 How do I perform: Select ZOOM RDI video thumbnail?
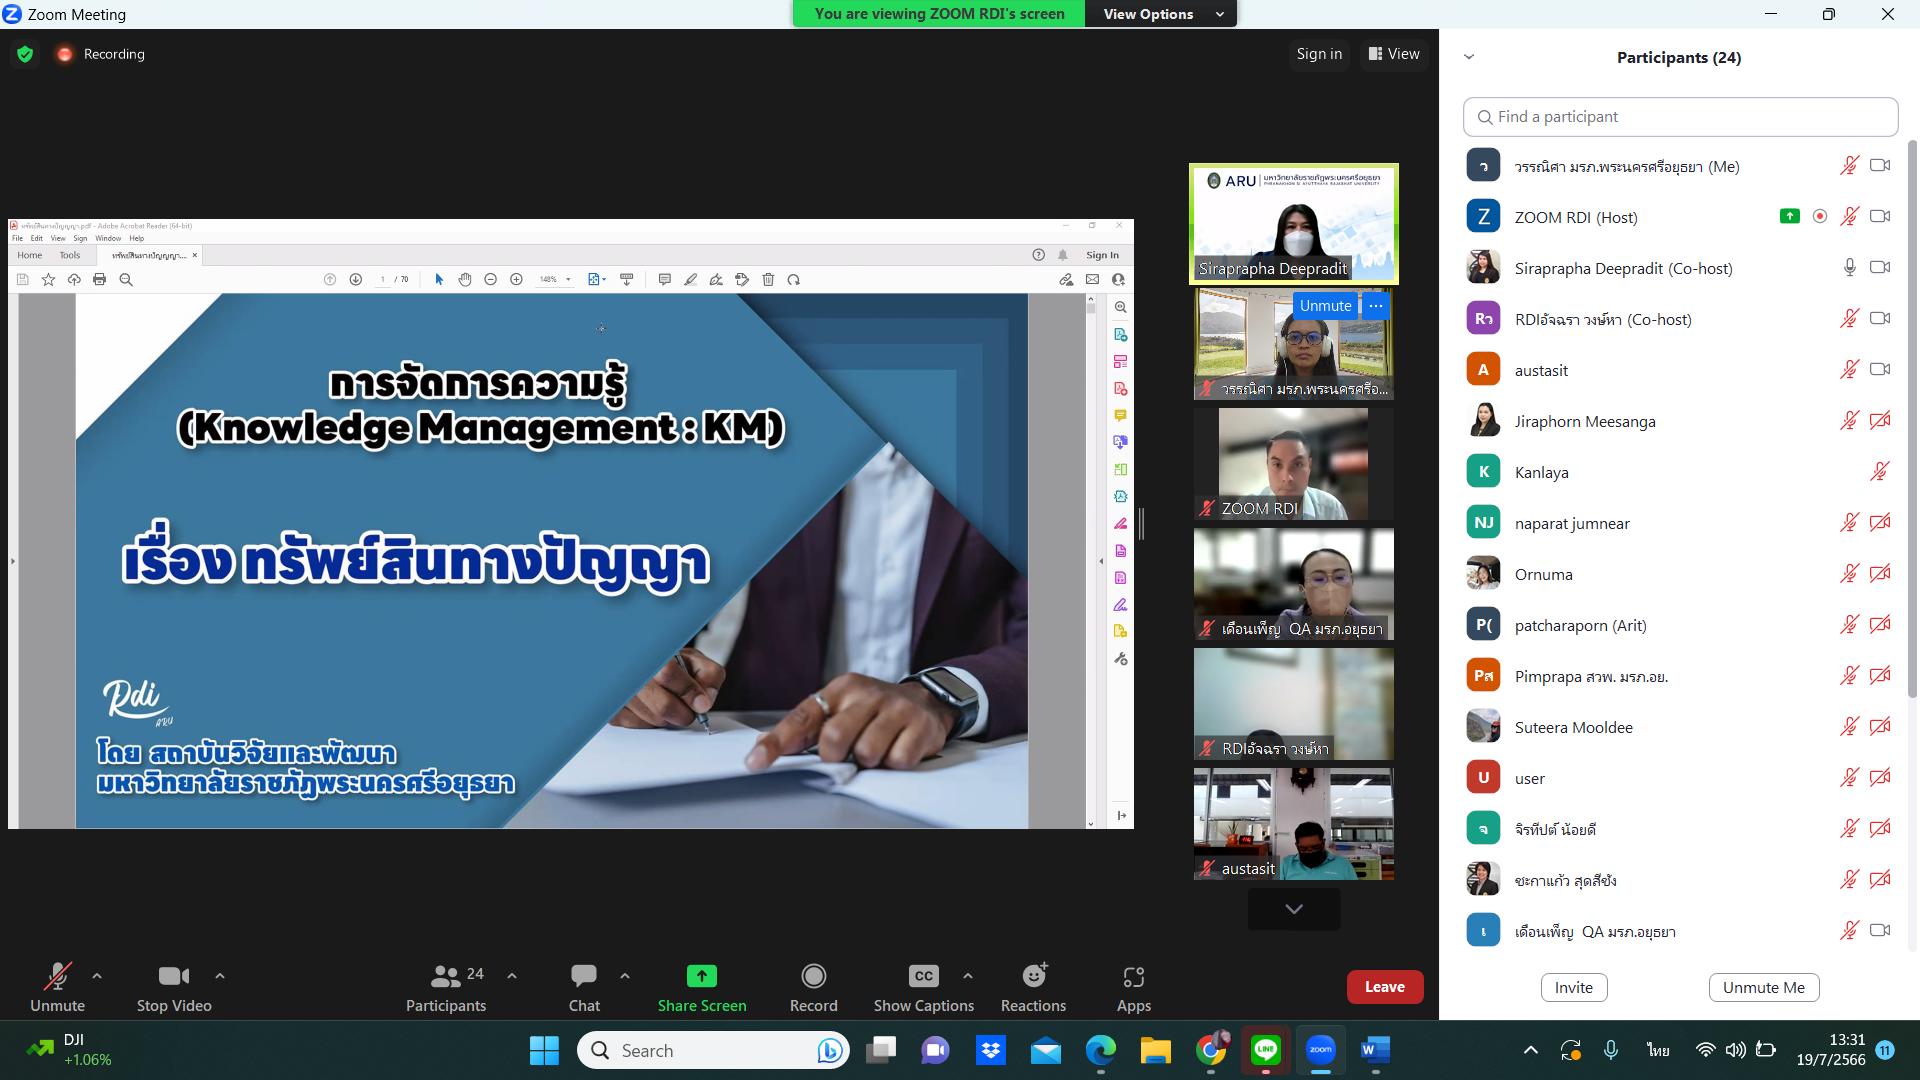point(1294,463)
